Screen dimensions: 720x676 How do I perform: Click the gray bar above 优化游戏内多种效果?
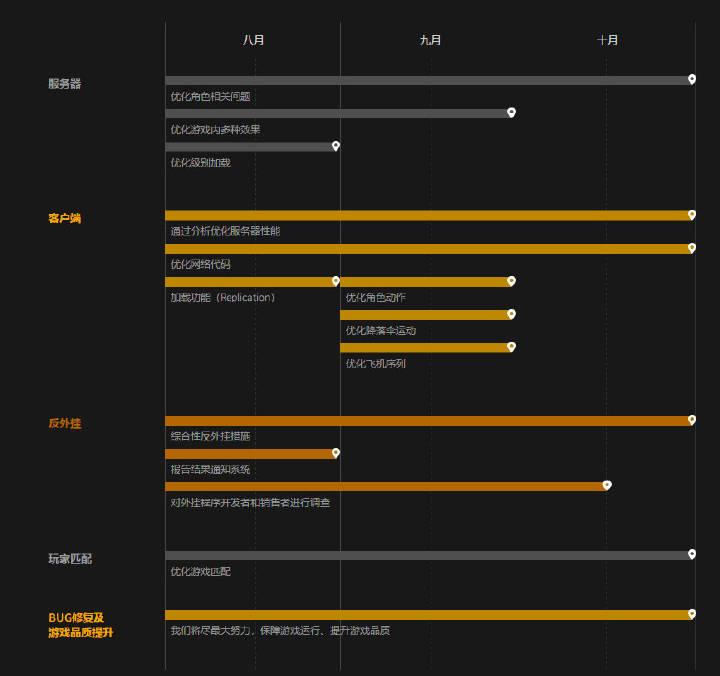(338, 113)
